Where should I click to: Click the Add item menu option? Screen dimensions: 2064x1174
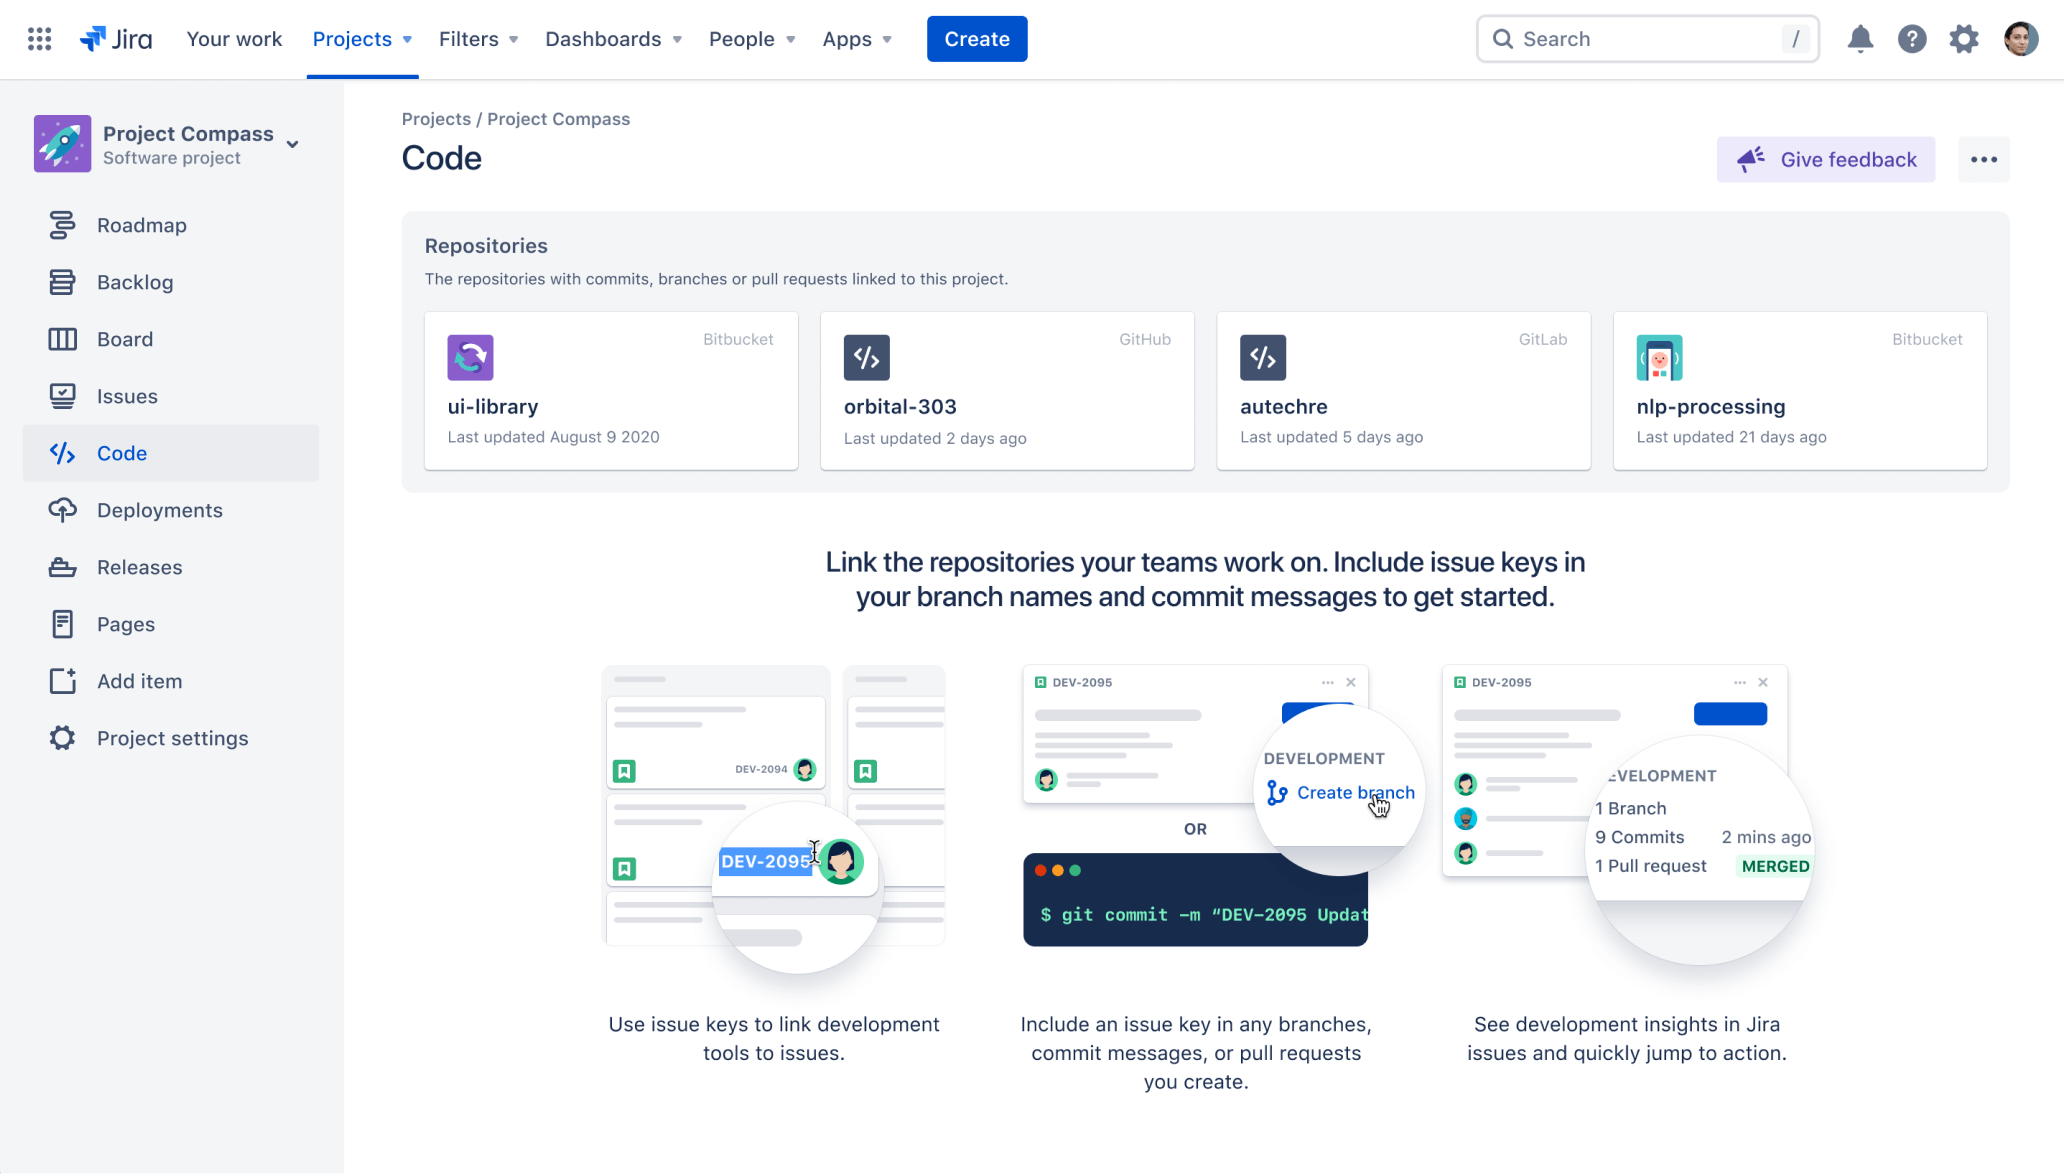pos(139,681)
